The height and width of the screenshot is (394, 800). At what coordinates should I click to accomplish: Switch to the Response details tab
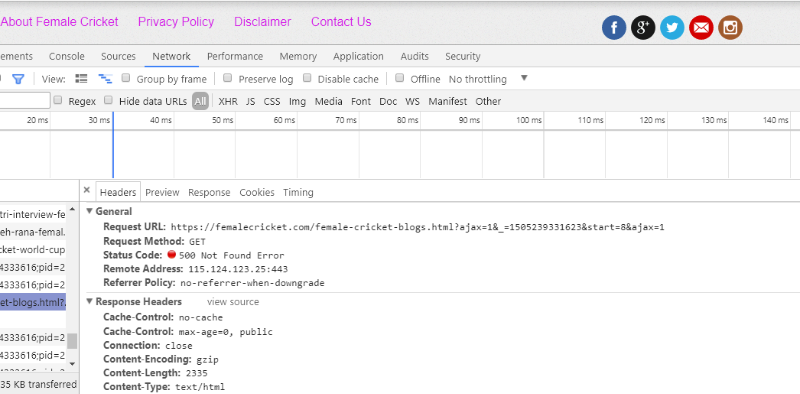[x=209, y=192]
